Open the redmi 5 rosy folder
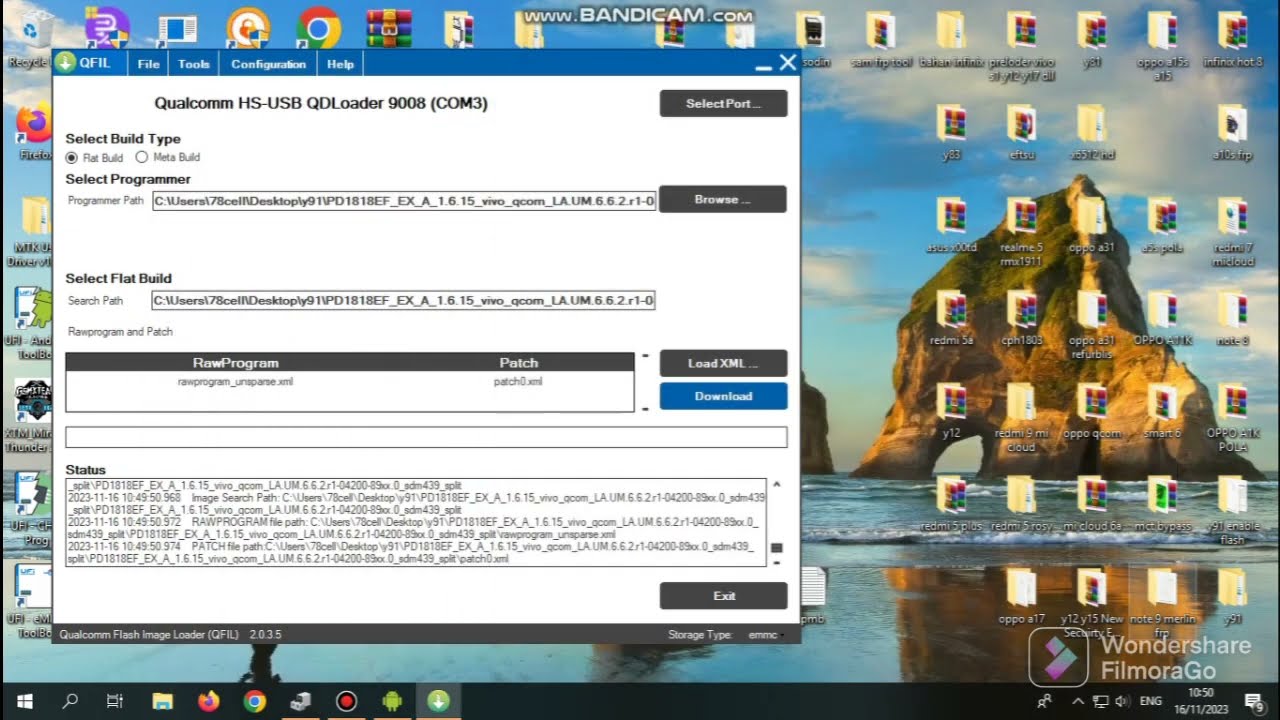Image resolution: width=1280 pixels, height=720 pixels. click(1021, 505)
